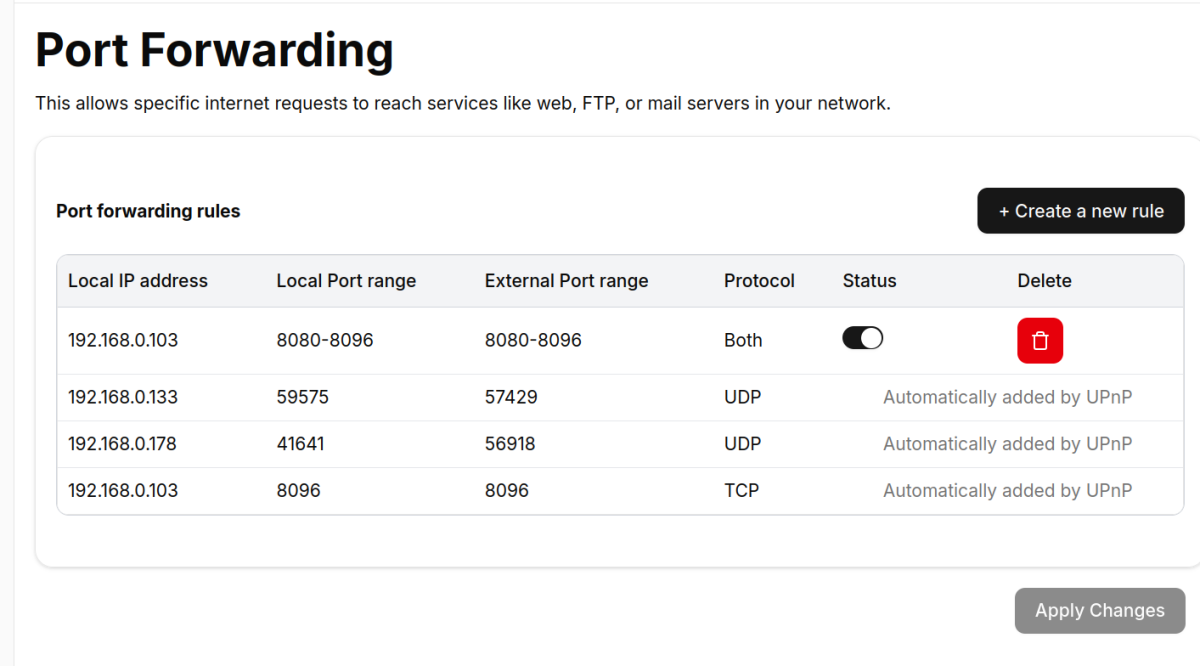
Task: Select the External Port range column header
Action: pos(567,281)
